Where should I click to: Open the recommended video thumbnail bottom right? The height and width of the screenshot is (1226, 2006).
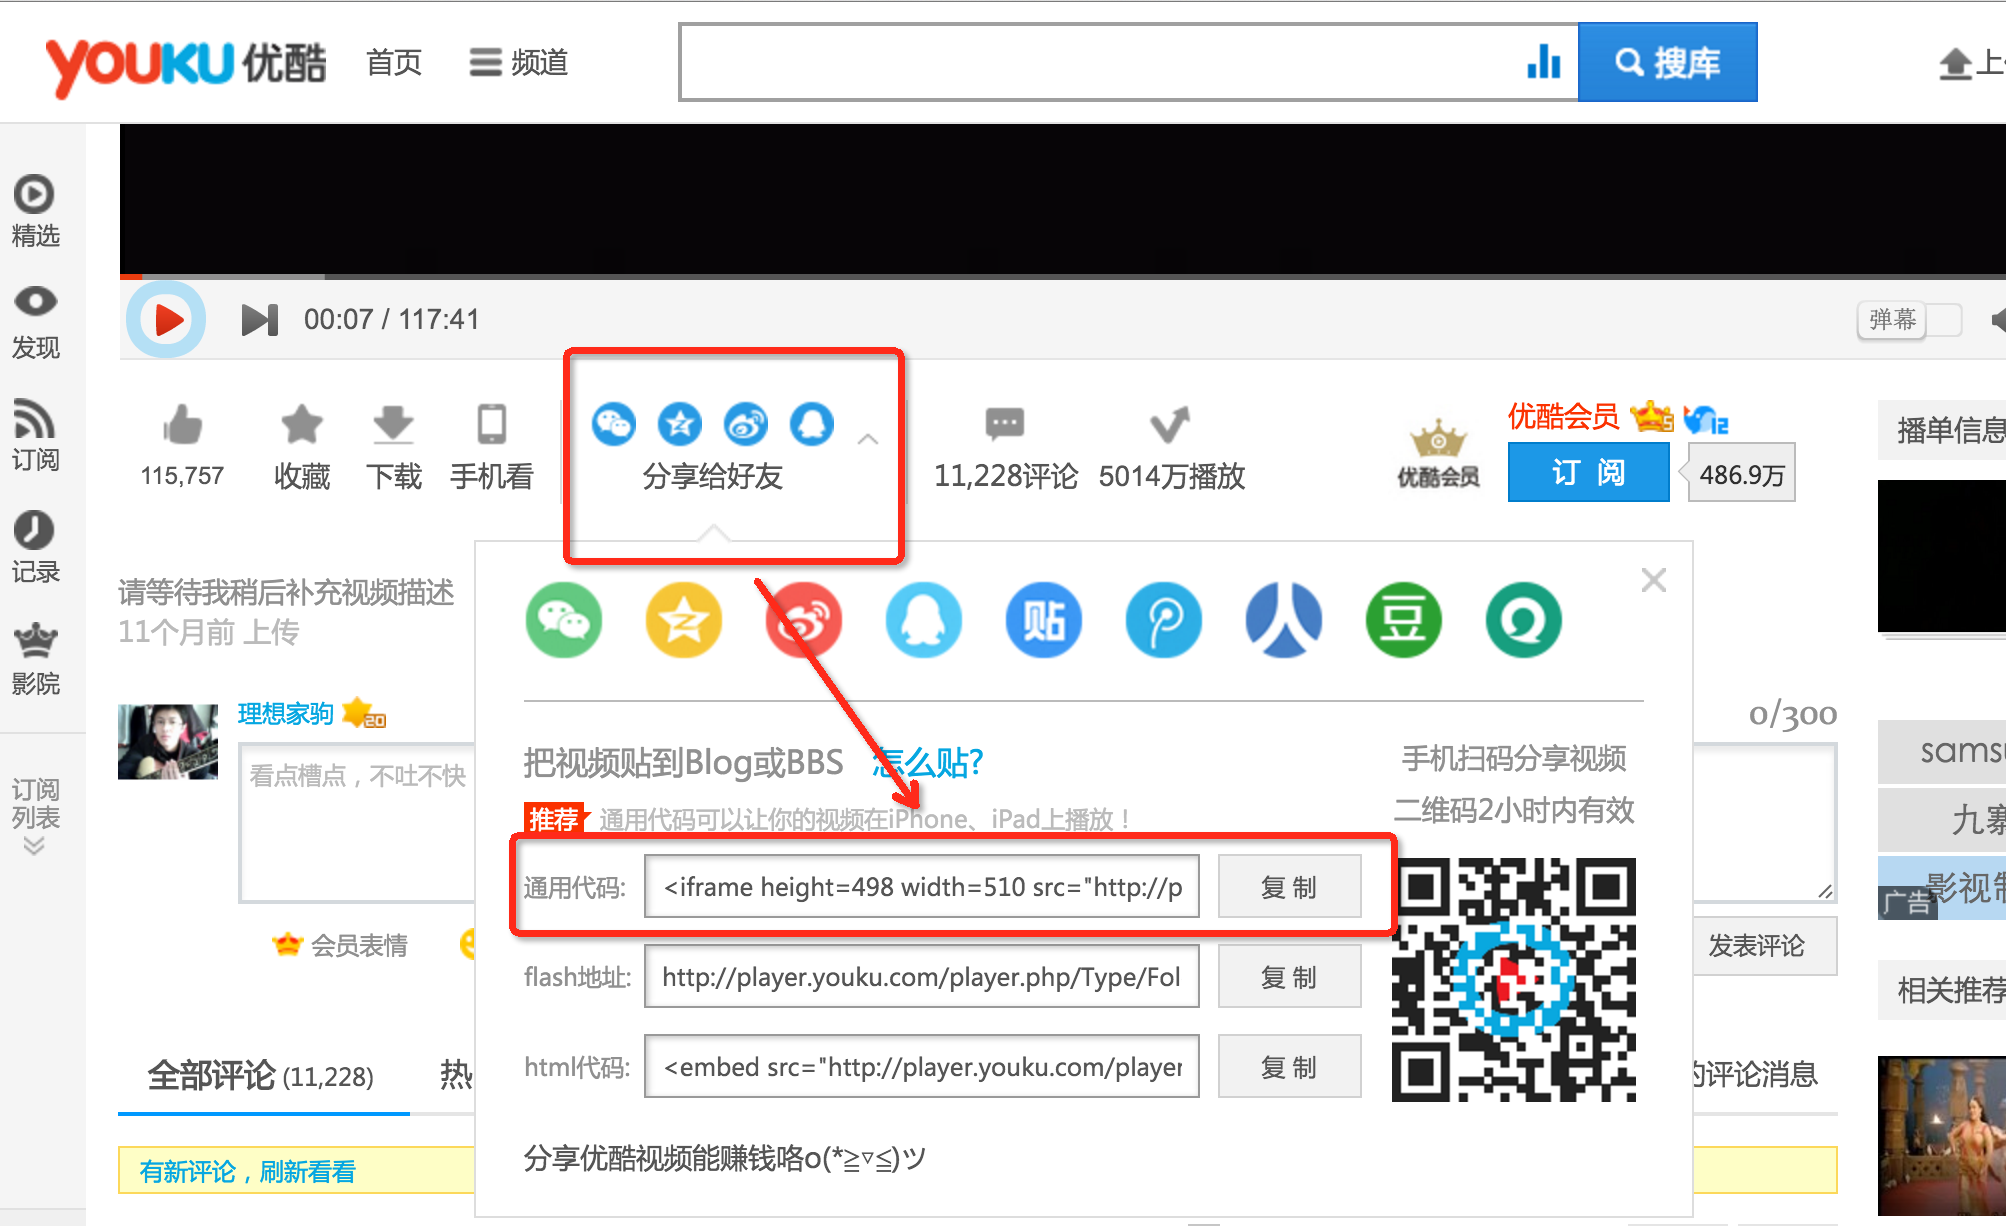[x=1942, y=1136]
